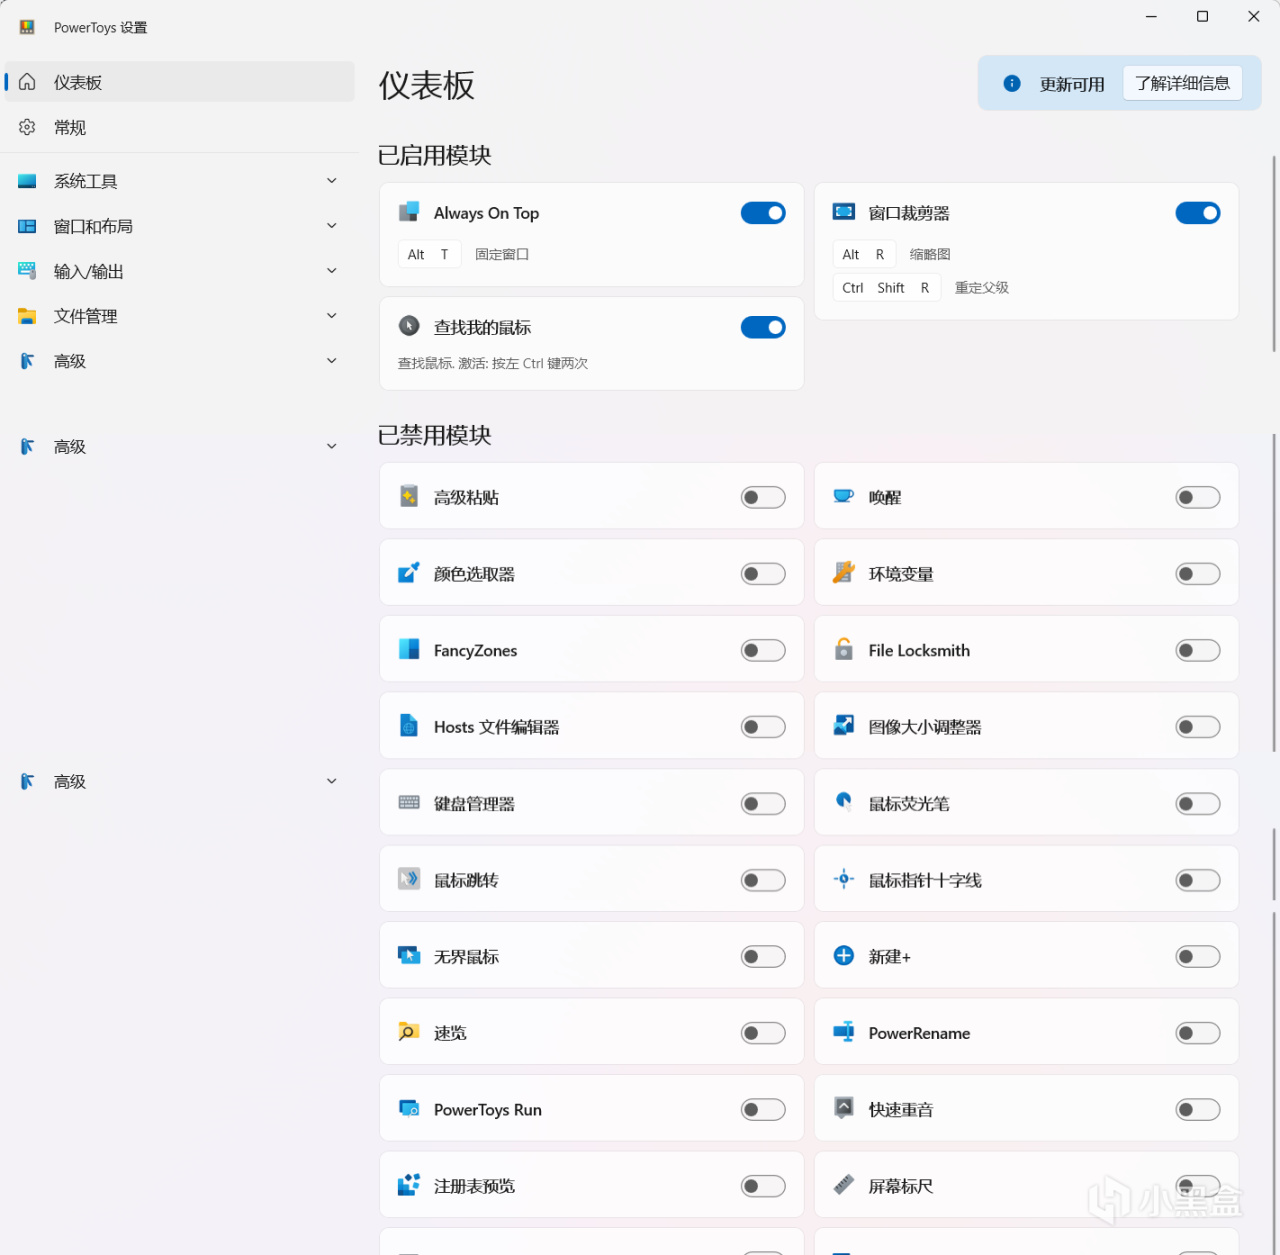Enable the 速览 switch
Screen dimensions: 1280x1255
[x=763, y=1033]
